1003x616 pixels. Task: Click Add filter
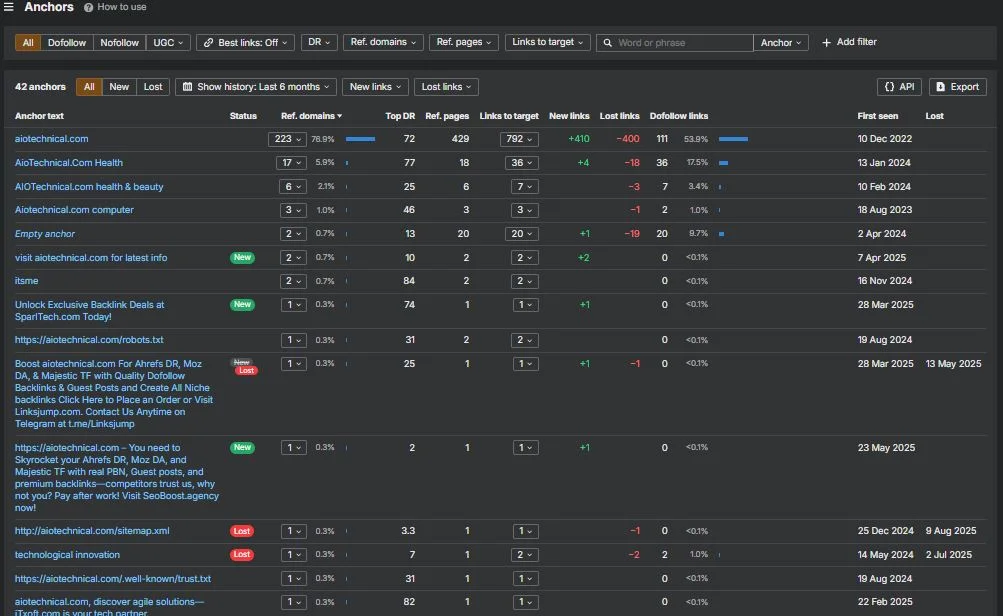click(849, 42)
